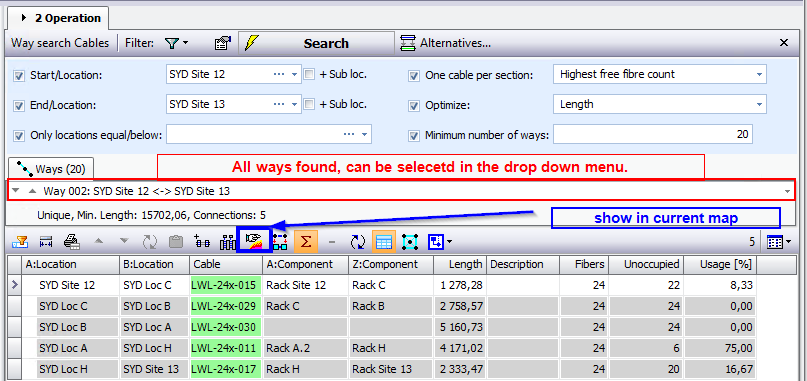Click the cyan zoom-to-fit nodes icon

tap(410, 241)
